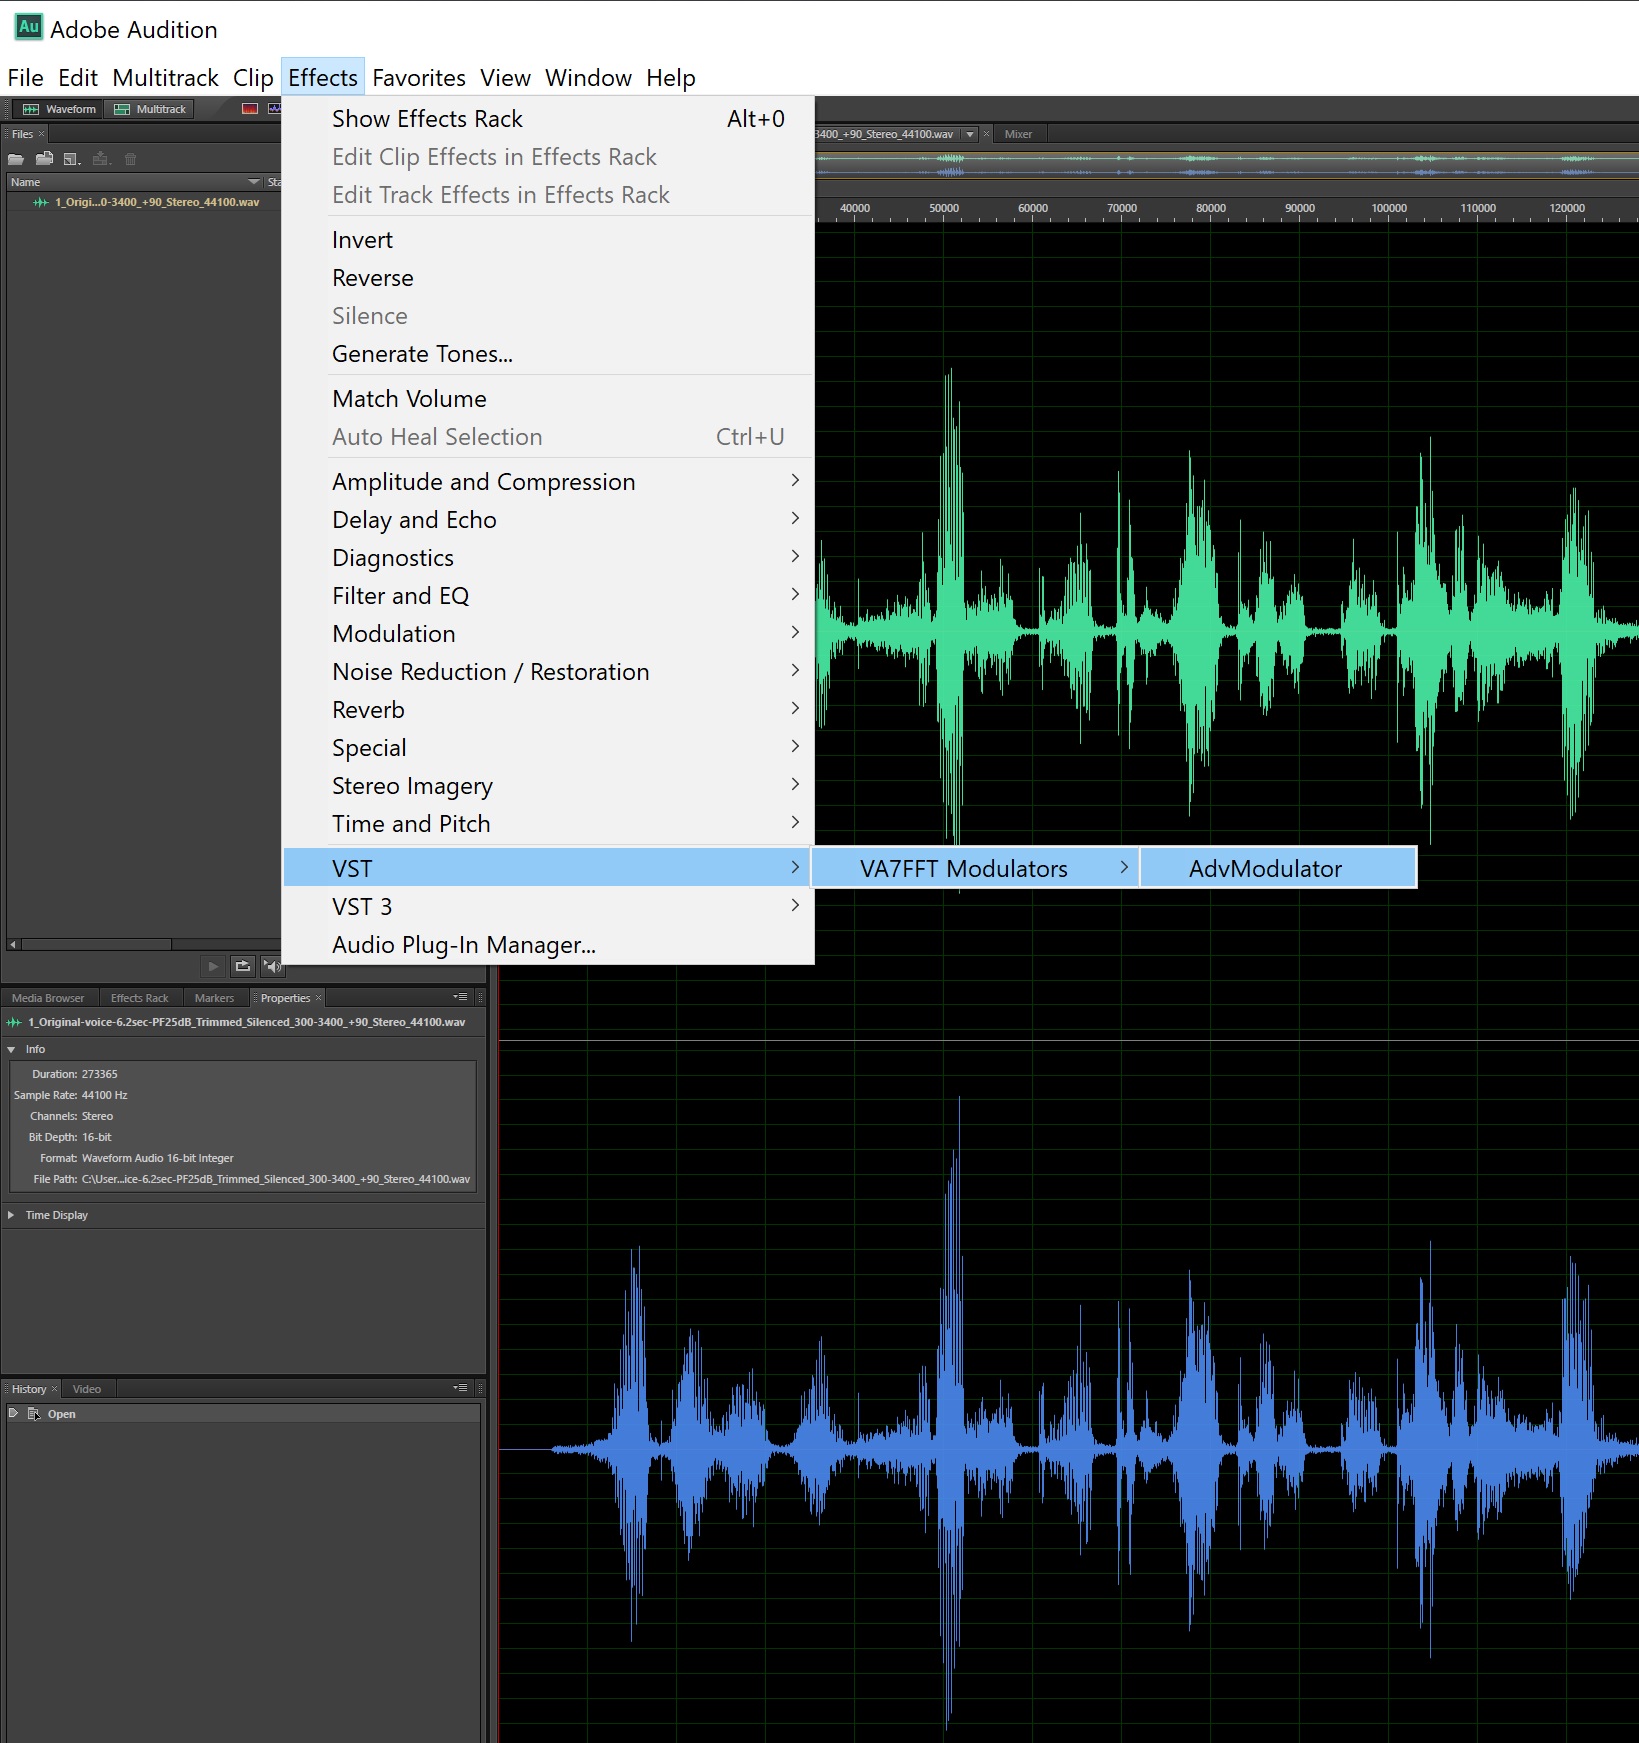
Task: Collapse the Info section in Properties
Action: [x=12, y=1049]
